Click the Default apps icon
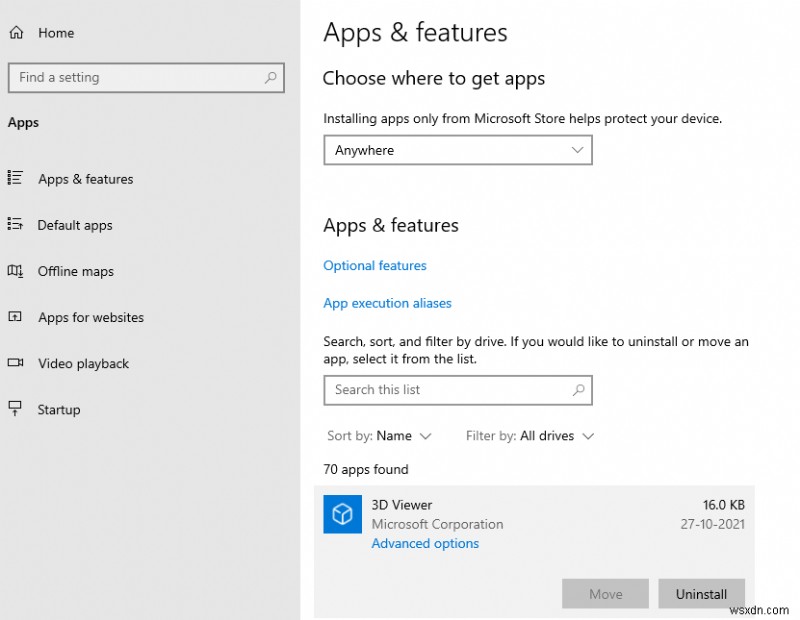The image size is (800, 620). click(15, 224)
